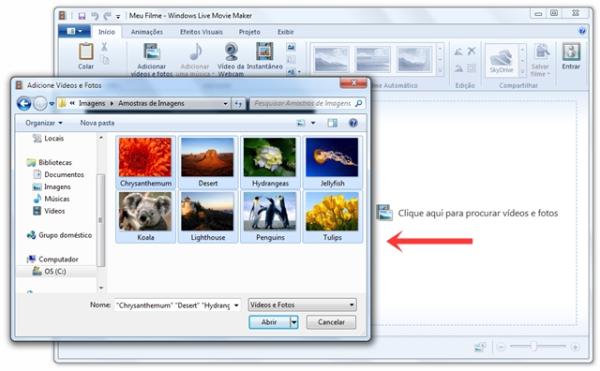Open the Vídeos e Fotos file type dropdown
This screenshot has height=371, width=600.
coord(302,305)
